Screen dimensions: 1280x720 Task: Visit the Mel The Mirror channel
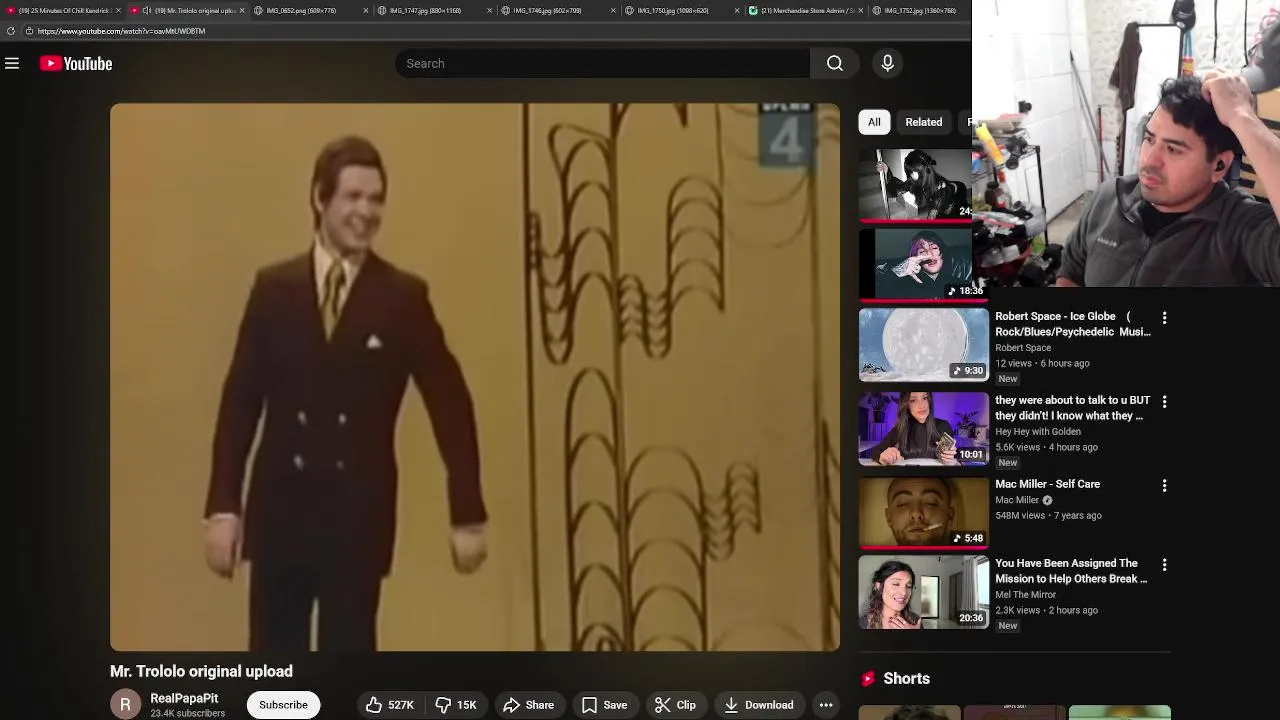1025,595
